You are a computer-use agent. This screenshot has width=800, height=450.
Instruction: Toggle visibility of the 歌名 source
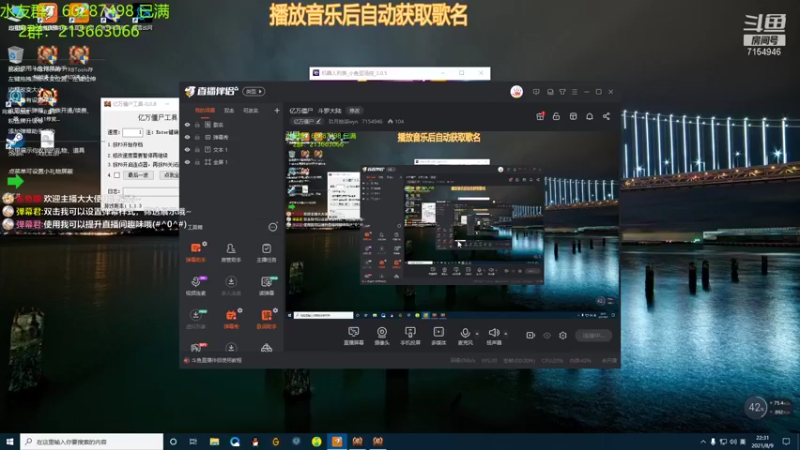[187, 124]
